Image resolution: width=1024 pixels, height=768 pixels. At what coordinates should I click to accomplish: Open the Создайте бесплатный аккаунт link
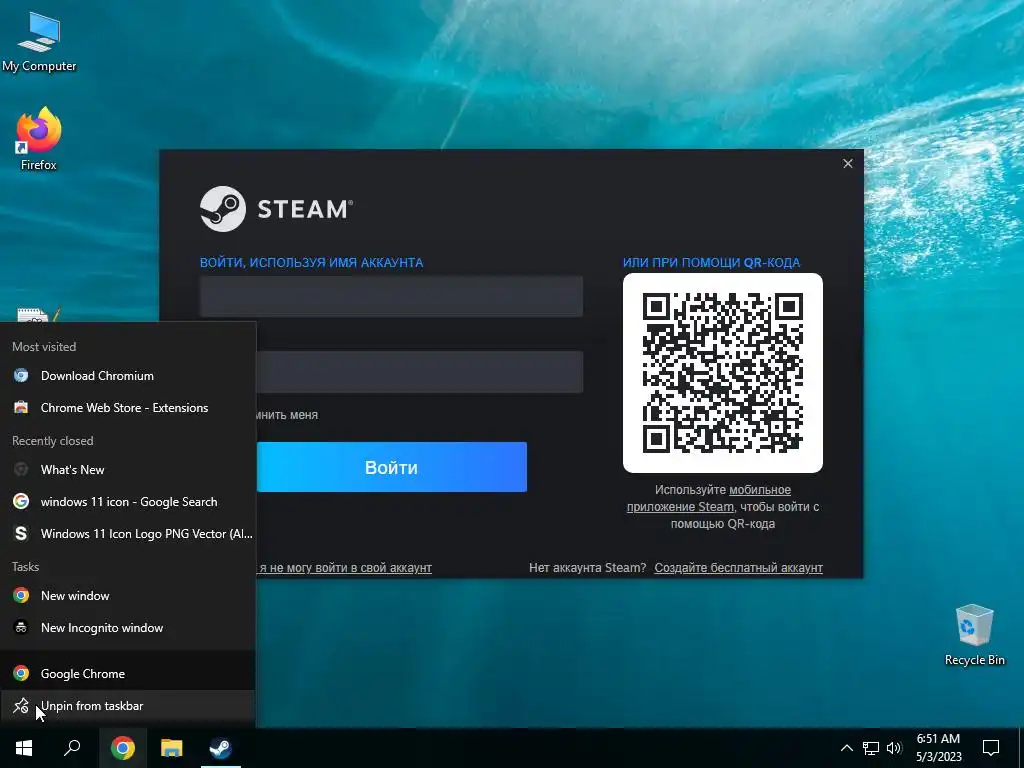tap(739, 568)
